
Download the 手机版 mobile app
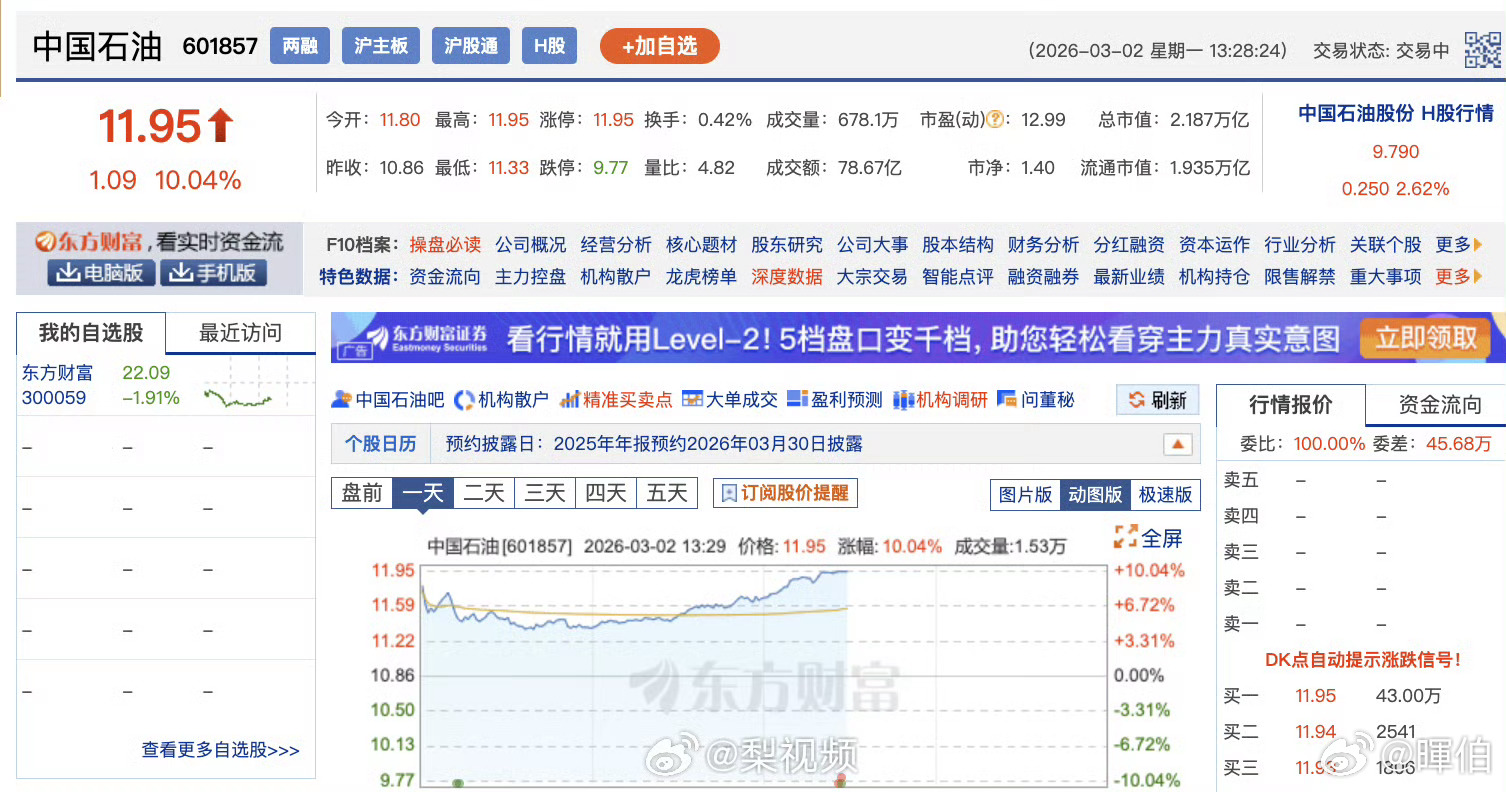[x=213, y=273]
